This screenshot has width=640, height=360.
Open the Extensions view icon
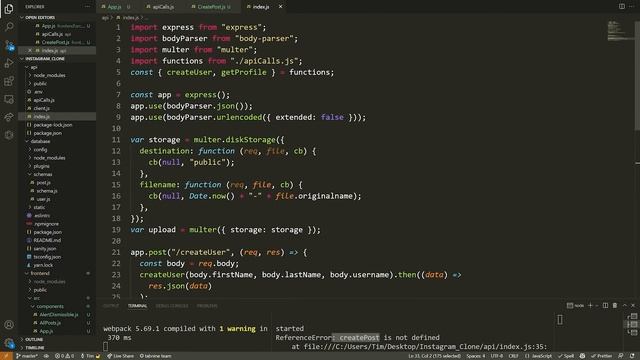[x=9, y=81]
